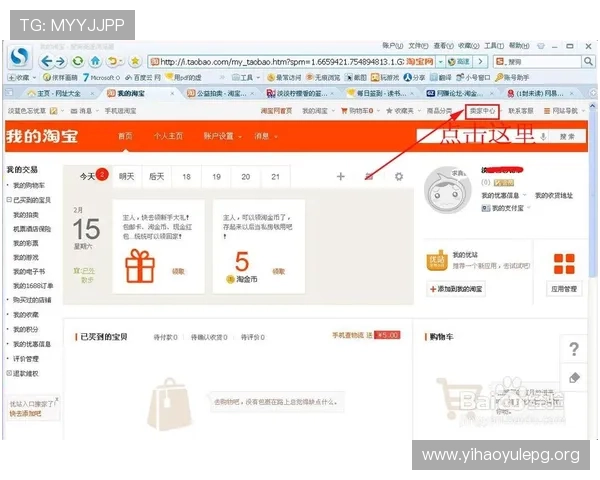Image resolution: width=600 pixels, height=480 pixels.
Task: Open the 截图 screenshot tool in bookmarks bar
Action: tap(355, 78)
